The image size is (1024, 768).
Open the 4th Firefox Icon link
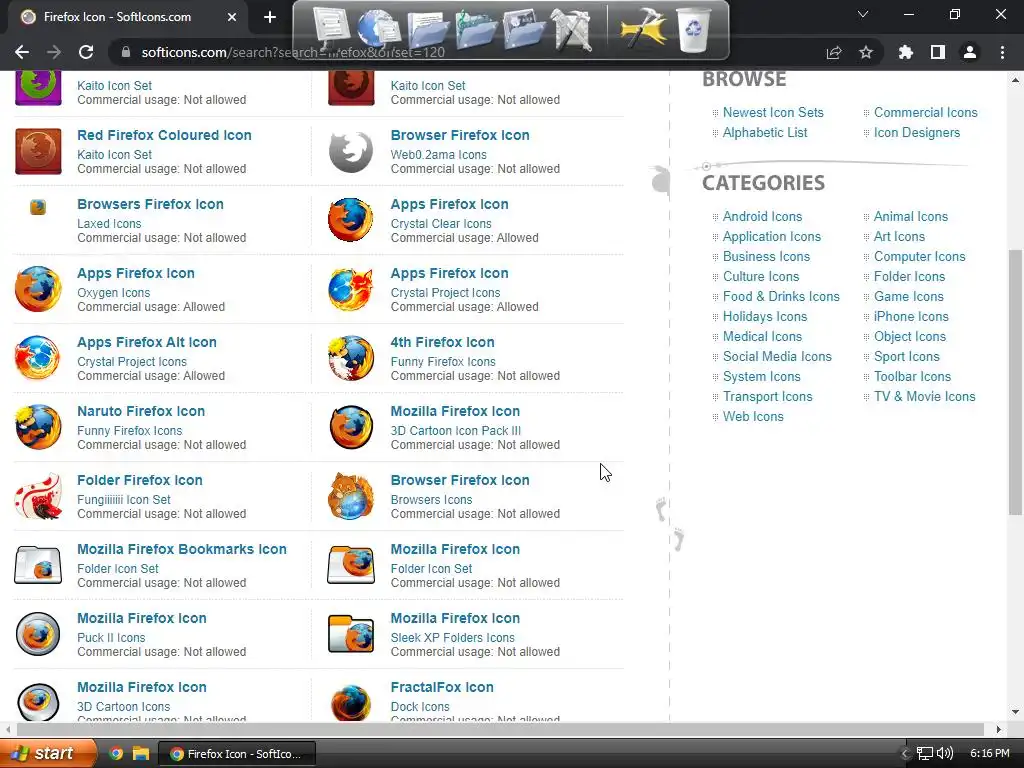coord(442,342)
